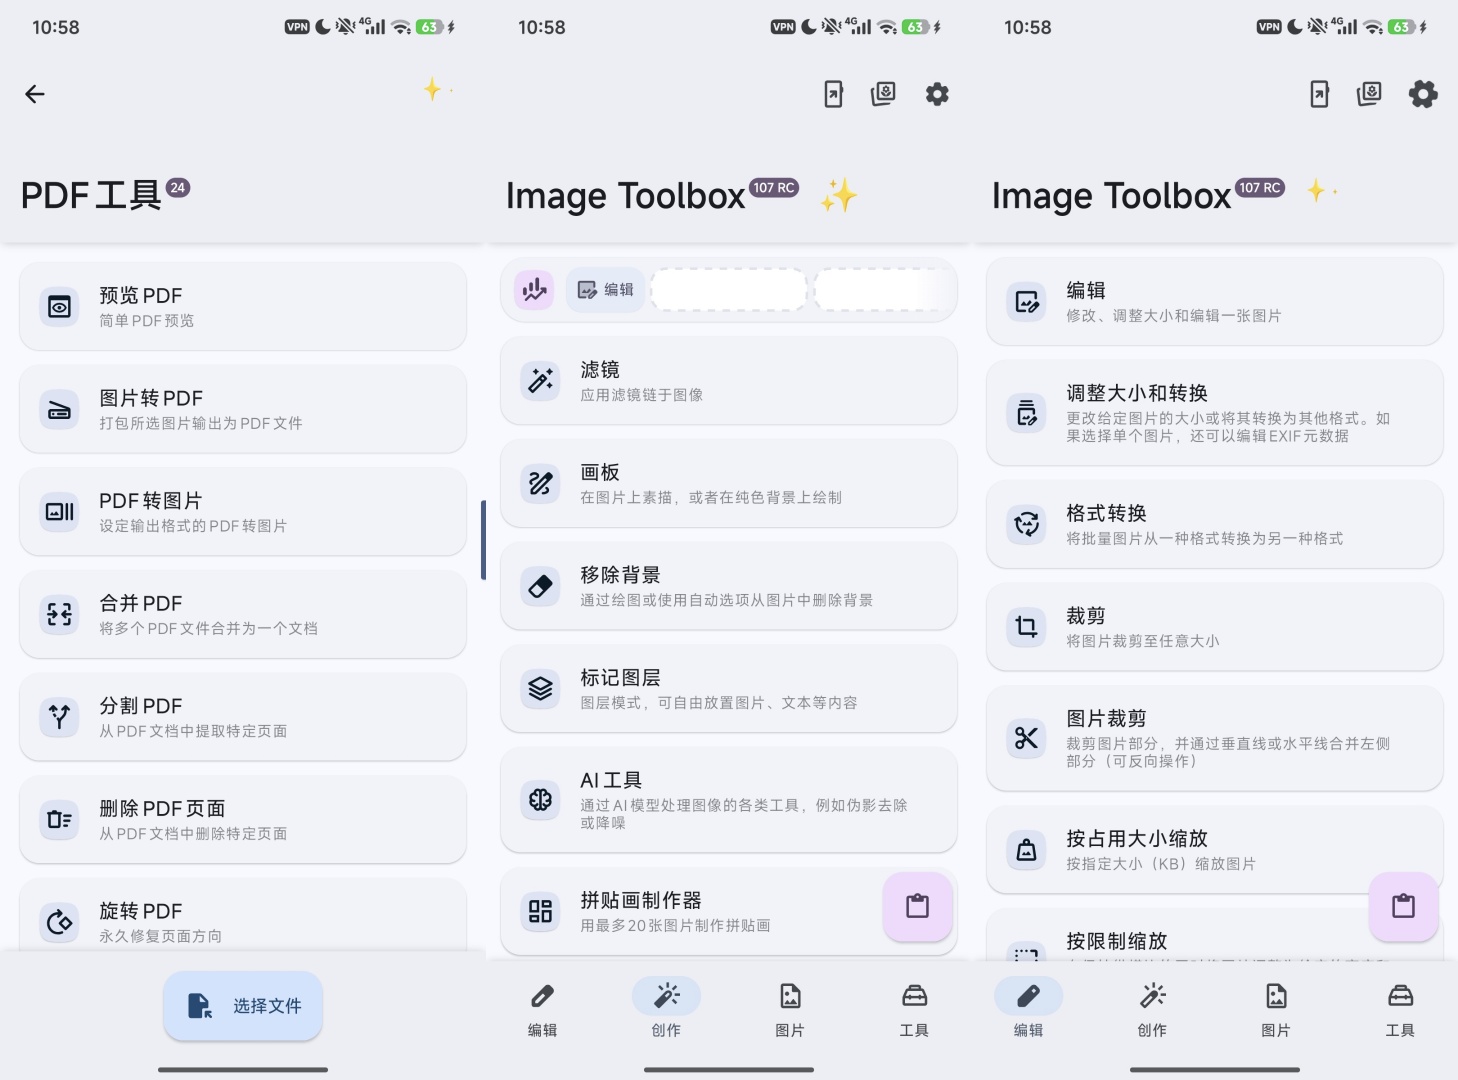This screenshot has height=1080, width=1458.
Task: Tap the 选择文件 button
Action: pyautogui.click(x=243, y=1006)
